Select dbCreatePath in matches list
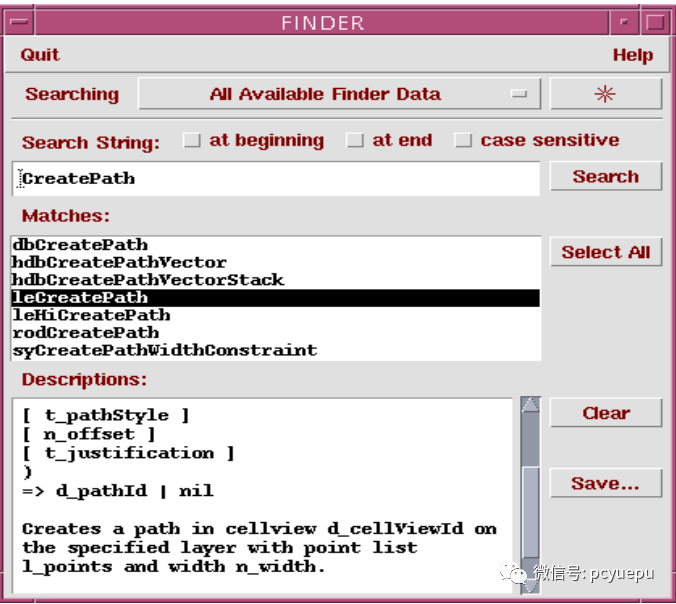Screen dimensions: 676x604 point(276,245)
